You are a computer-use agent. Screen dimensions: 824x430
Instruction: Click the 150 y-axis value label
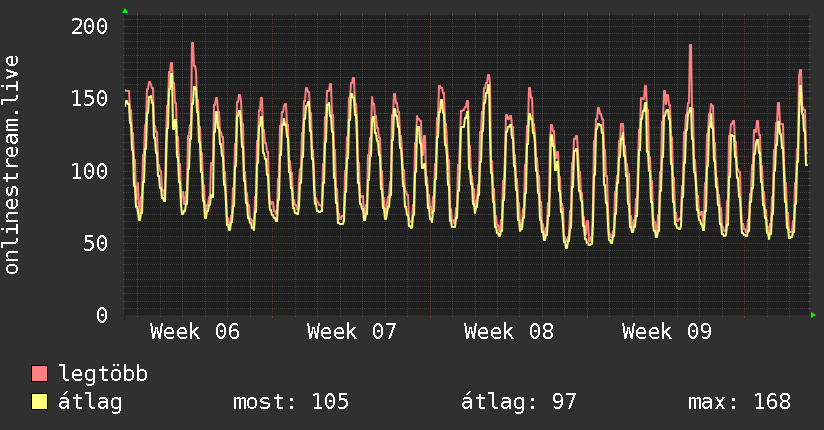[x=90, y=98]
